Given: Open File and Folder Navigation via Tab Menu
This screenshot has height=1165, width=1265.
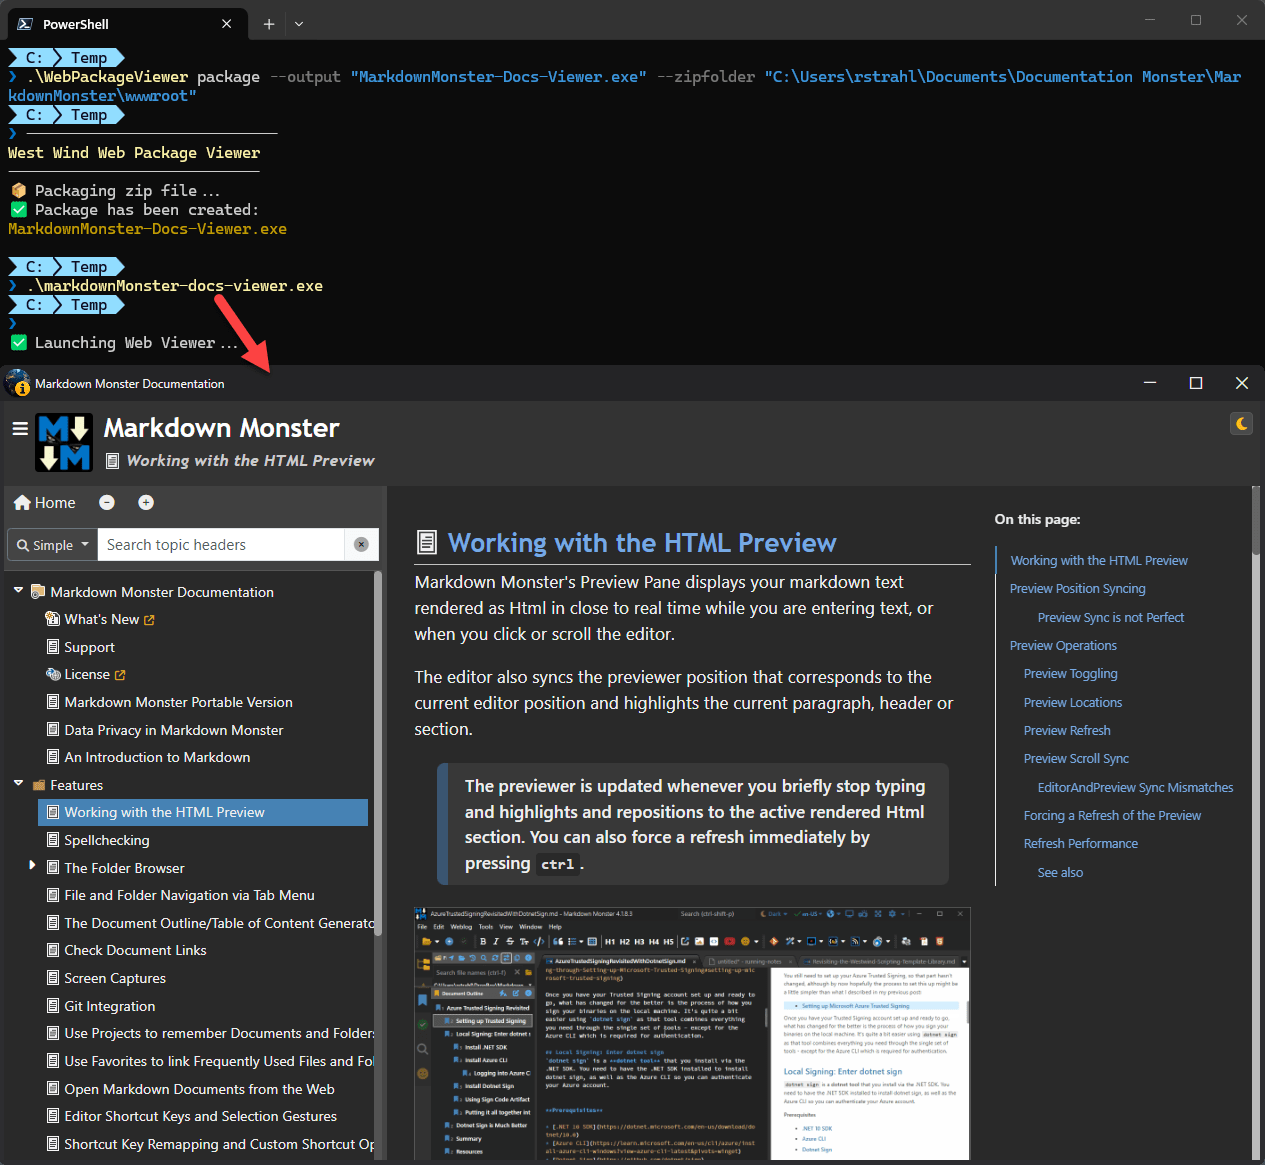Looking at the screenshot, I should pos(189,896).
